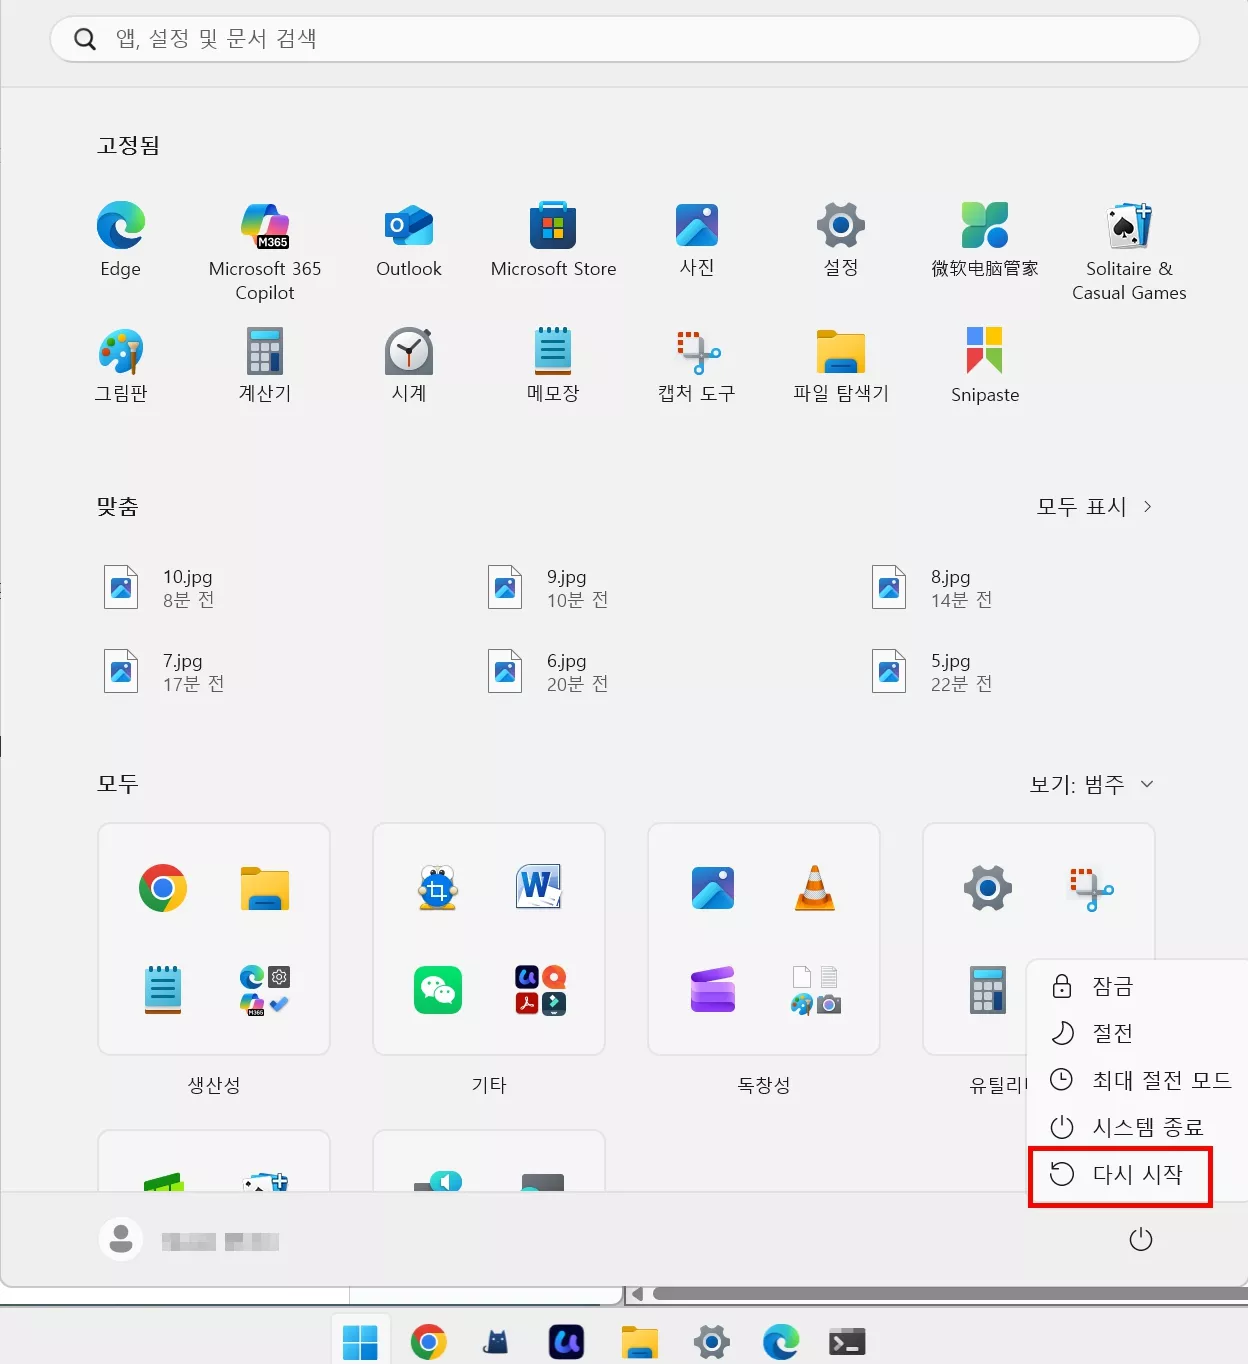
Task: Click the power button at bottom right
Action: pyautogui.click(x=1140, y=1240)
